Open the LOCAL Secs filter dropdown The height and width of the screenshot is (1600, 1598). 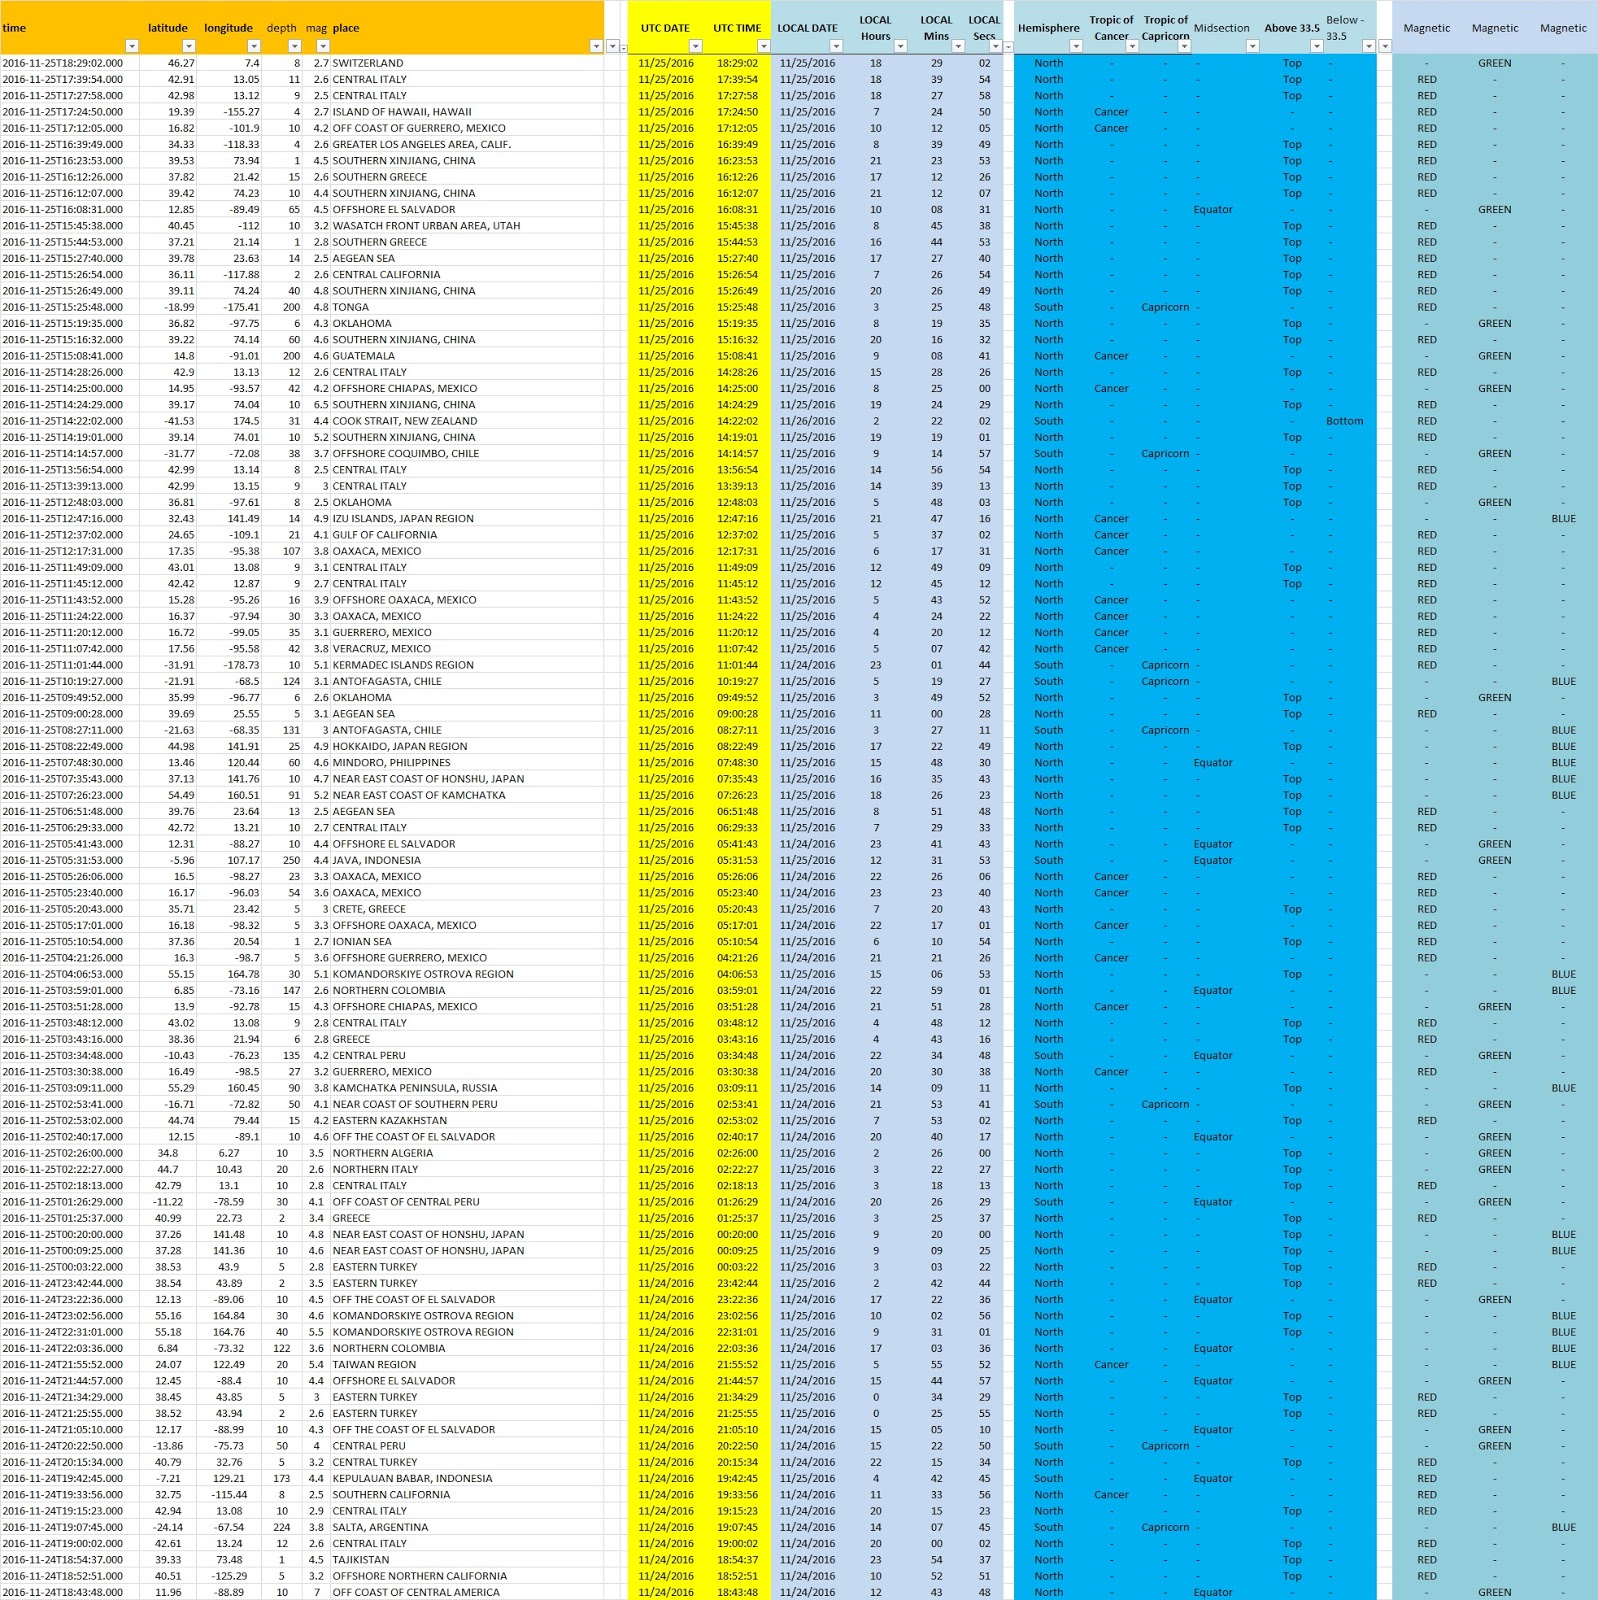tap(995, 46)
